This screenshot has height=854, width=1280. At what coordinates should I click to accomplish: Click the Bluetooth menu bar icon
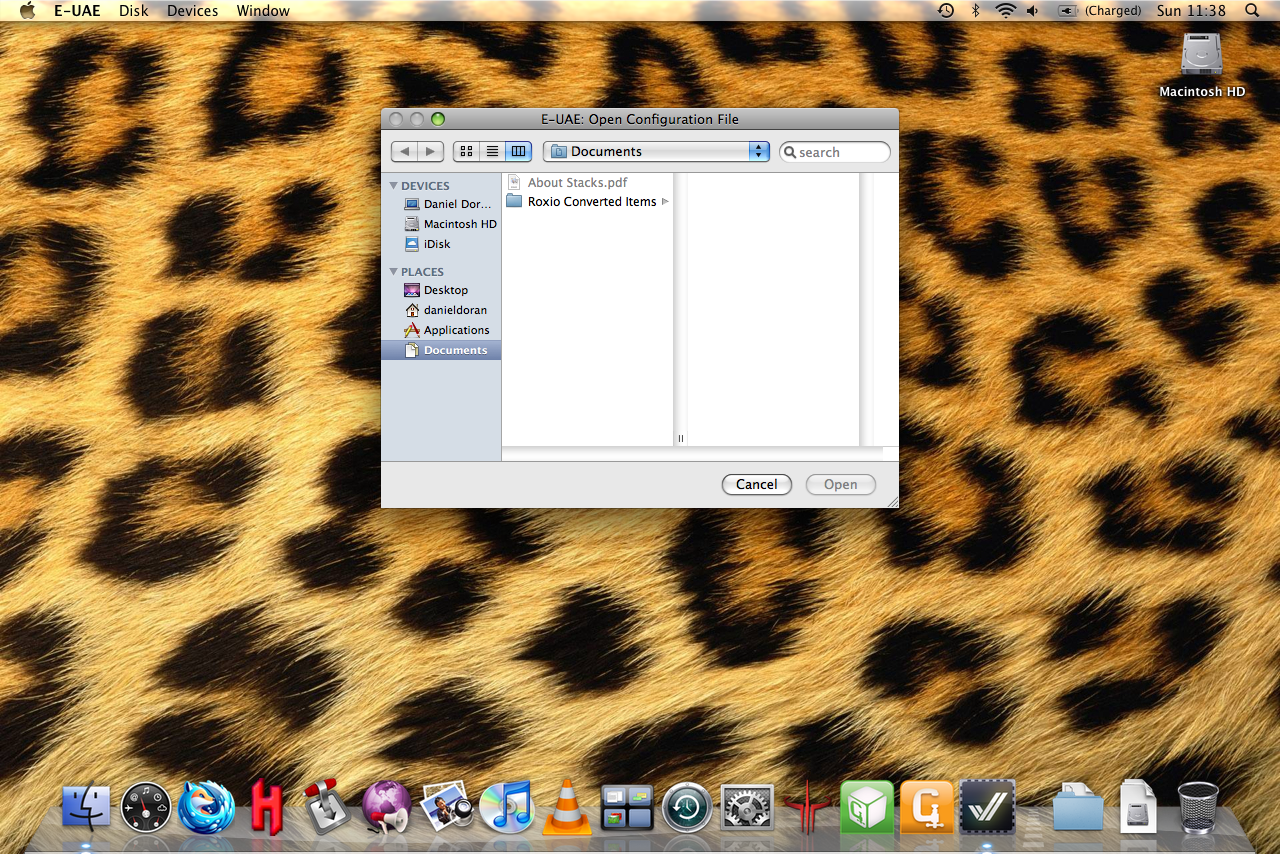coord(976,11)
